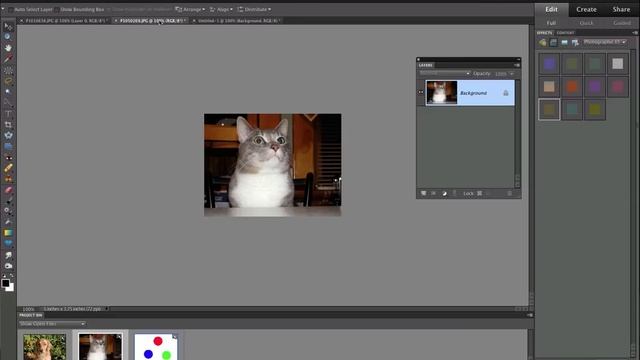
Task: Select the Move tool
Action: [x=8, y=27]
